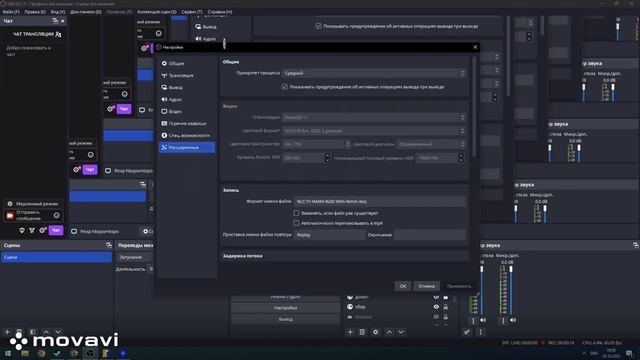Open source properties gear in Sources toolbar
The height and width of the screenshot is (360, 640).
pos(376,332)
